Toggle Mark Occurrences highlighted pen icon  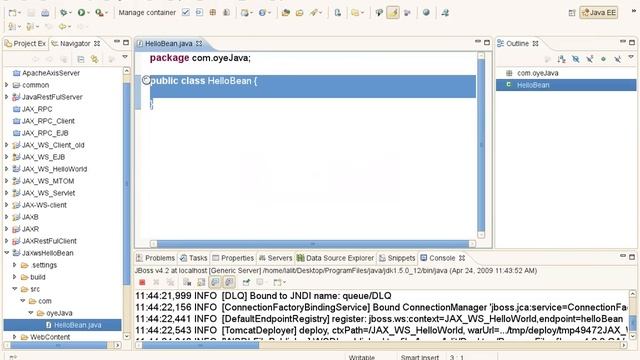[x=393, y=13]
